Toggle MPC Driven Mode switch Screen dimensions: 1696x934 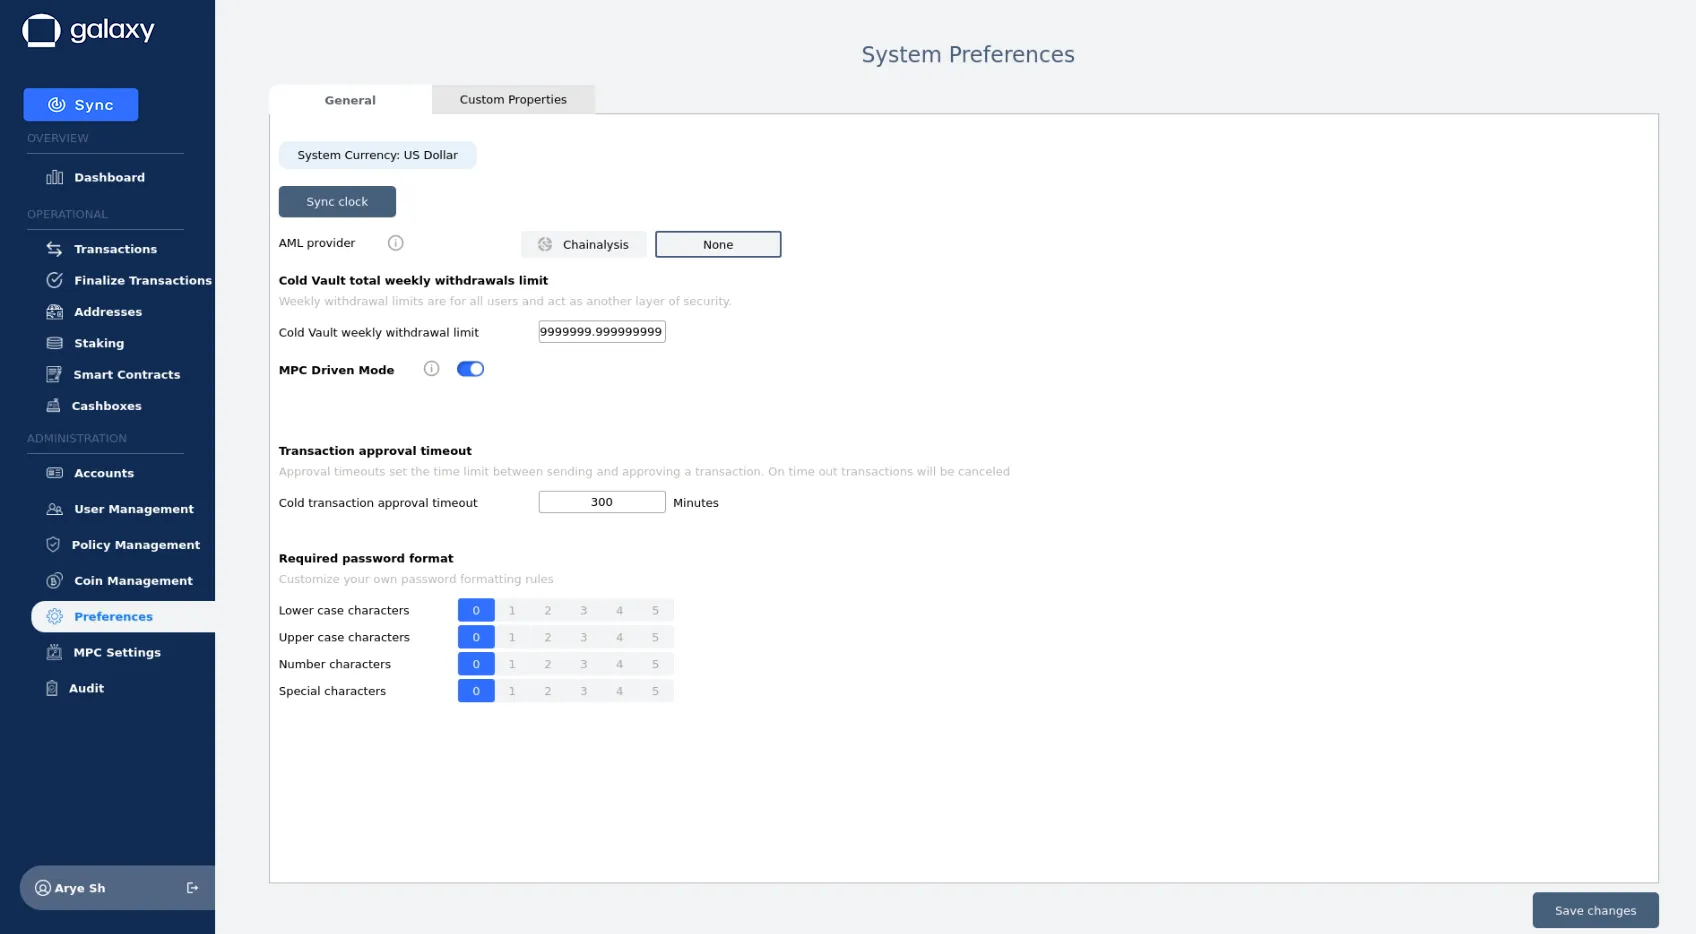coord(470,369)
